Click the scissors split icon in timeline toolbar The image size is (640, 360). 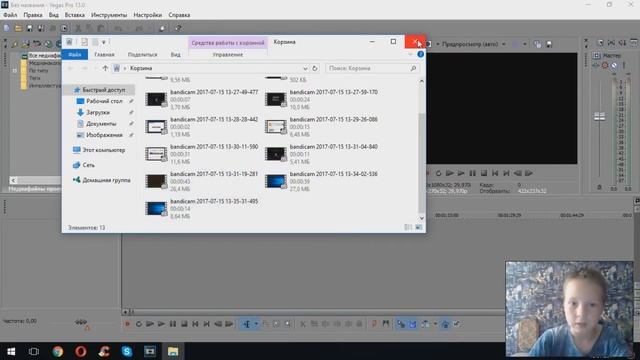coord(302,324)
